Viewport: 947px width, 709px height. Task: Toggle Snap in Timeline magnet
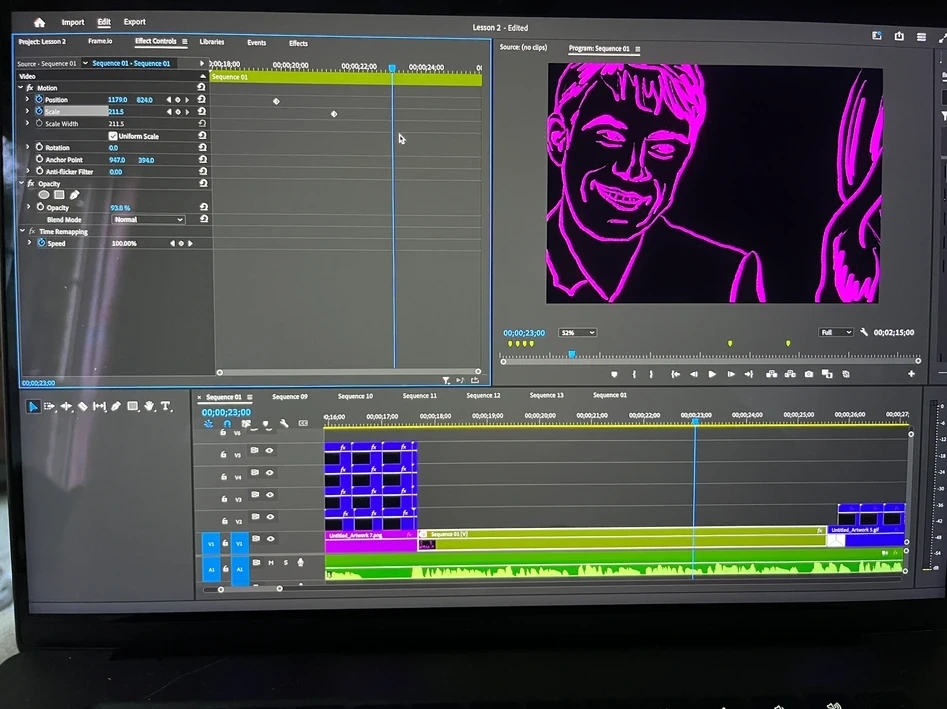(x=227, y=423)
